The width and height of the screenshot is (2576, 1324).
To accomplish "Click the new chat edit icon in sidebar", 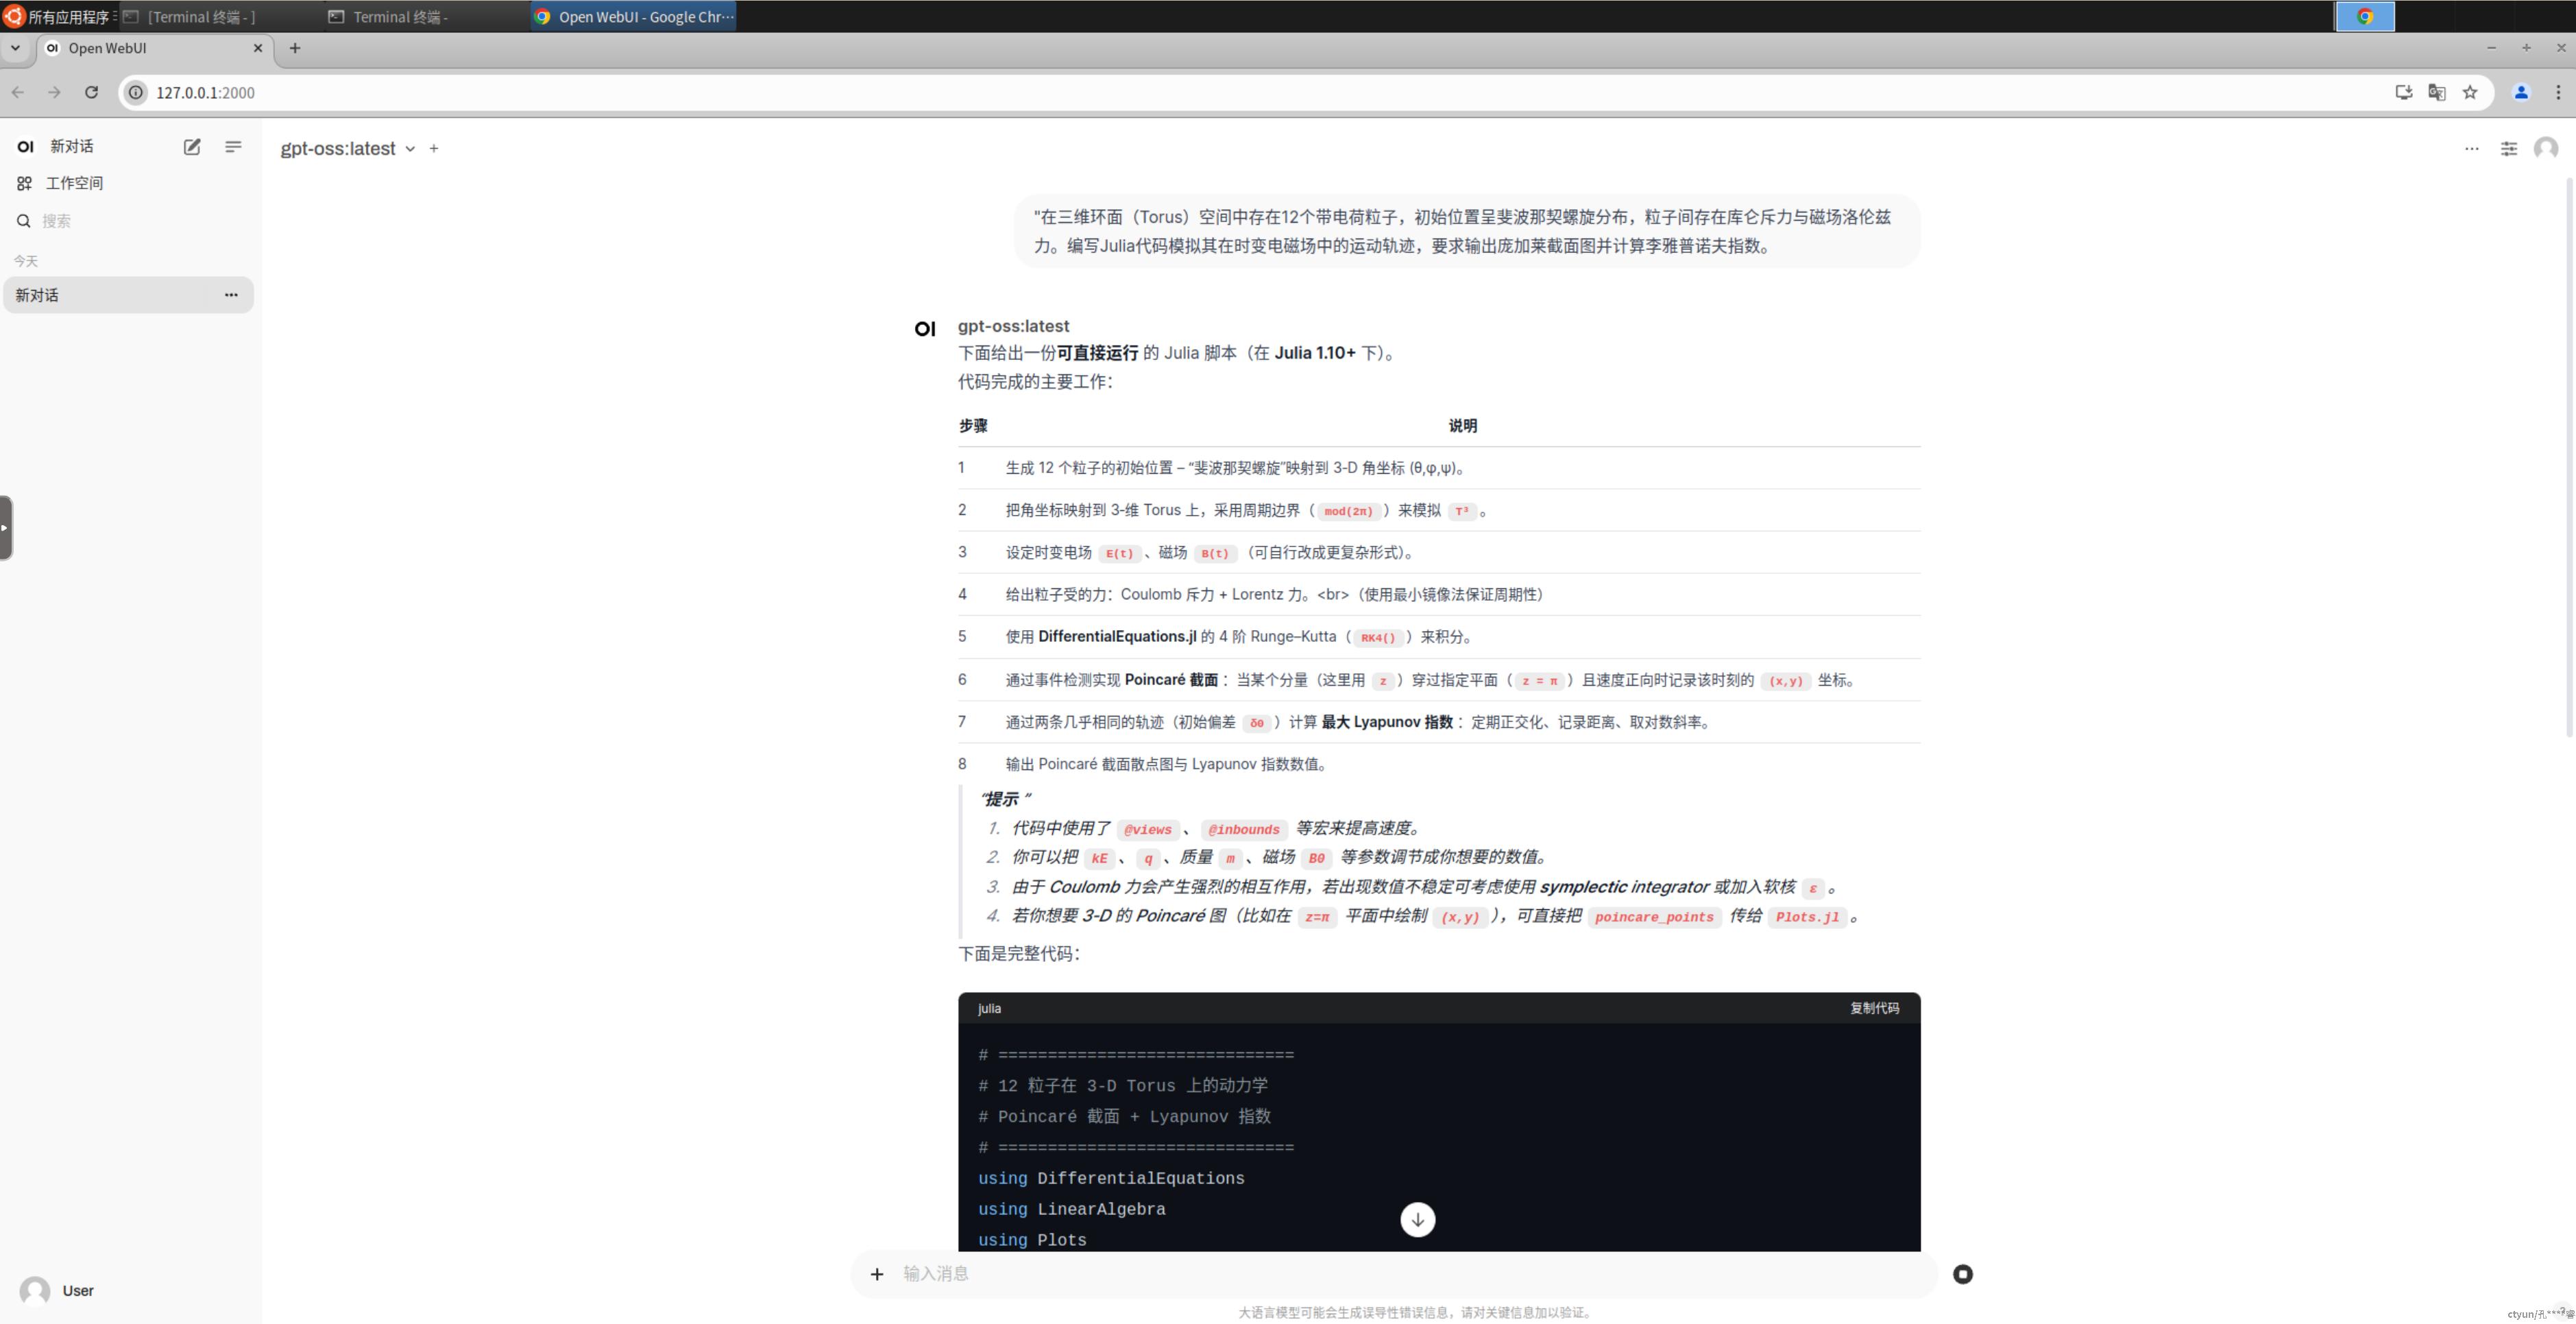I will pyautogui.click(x=192, y=147).
